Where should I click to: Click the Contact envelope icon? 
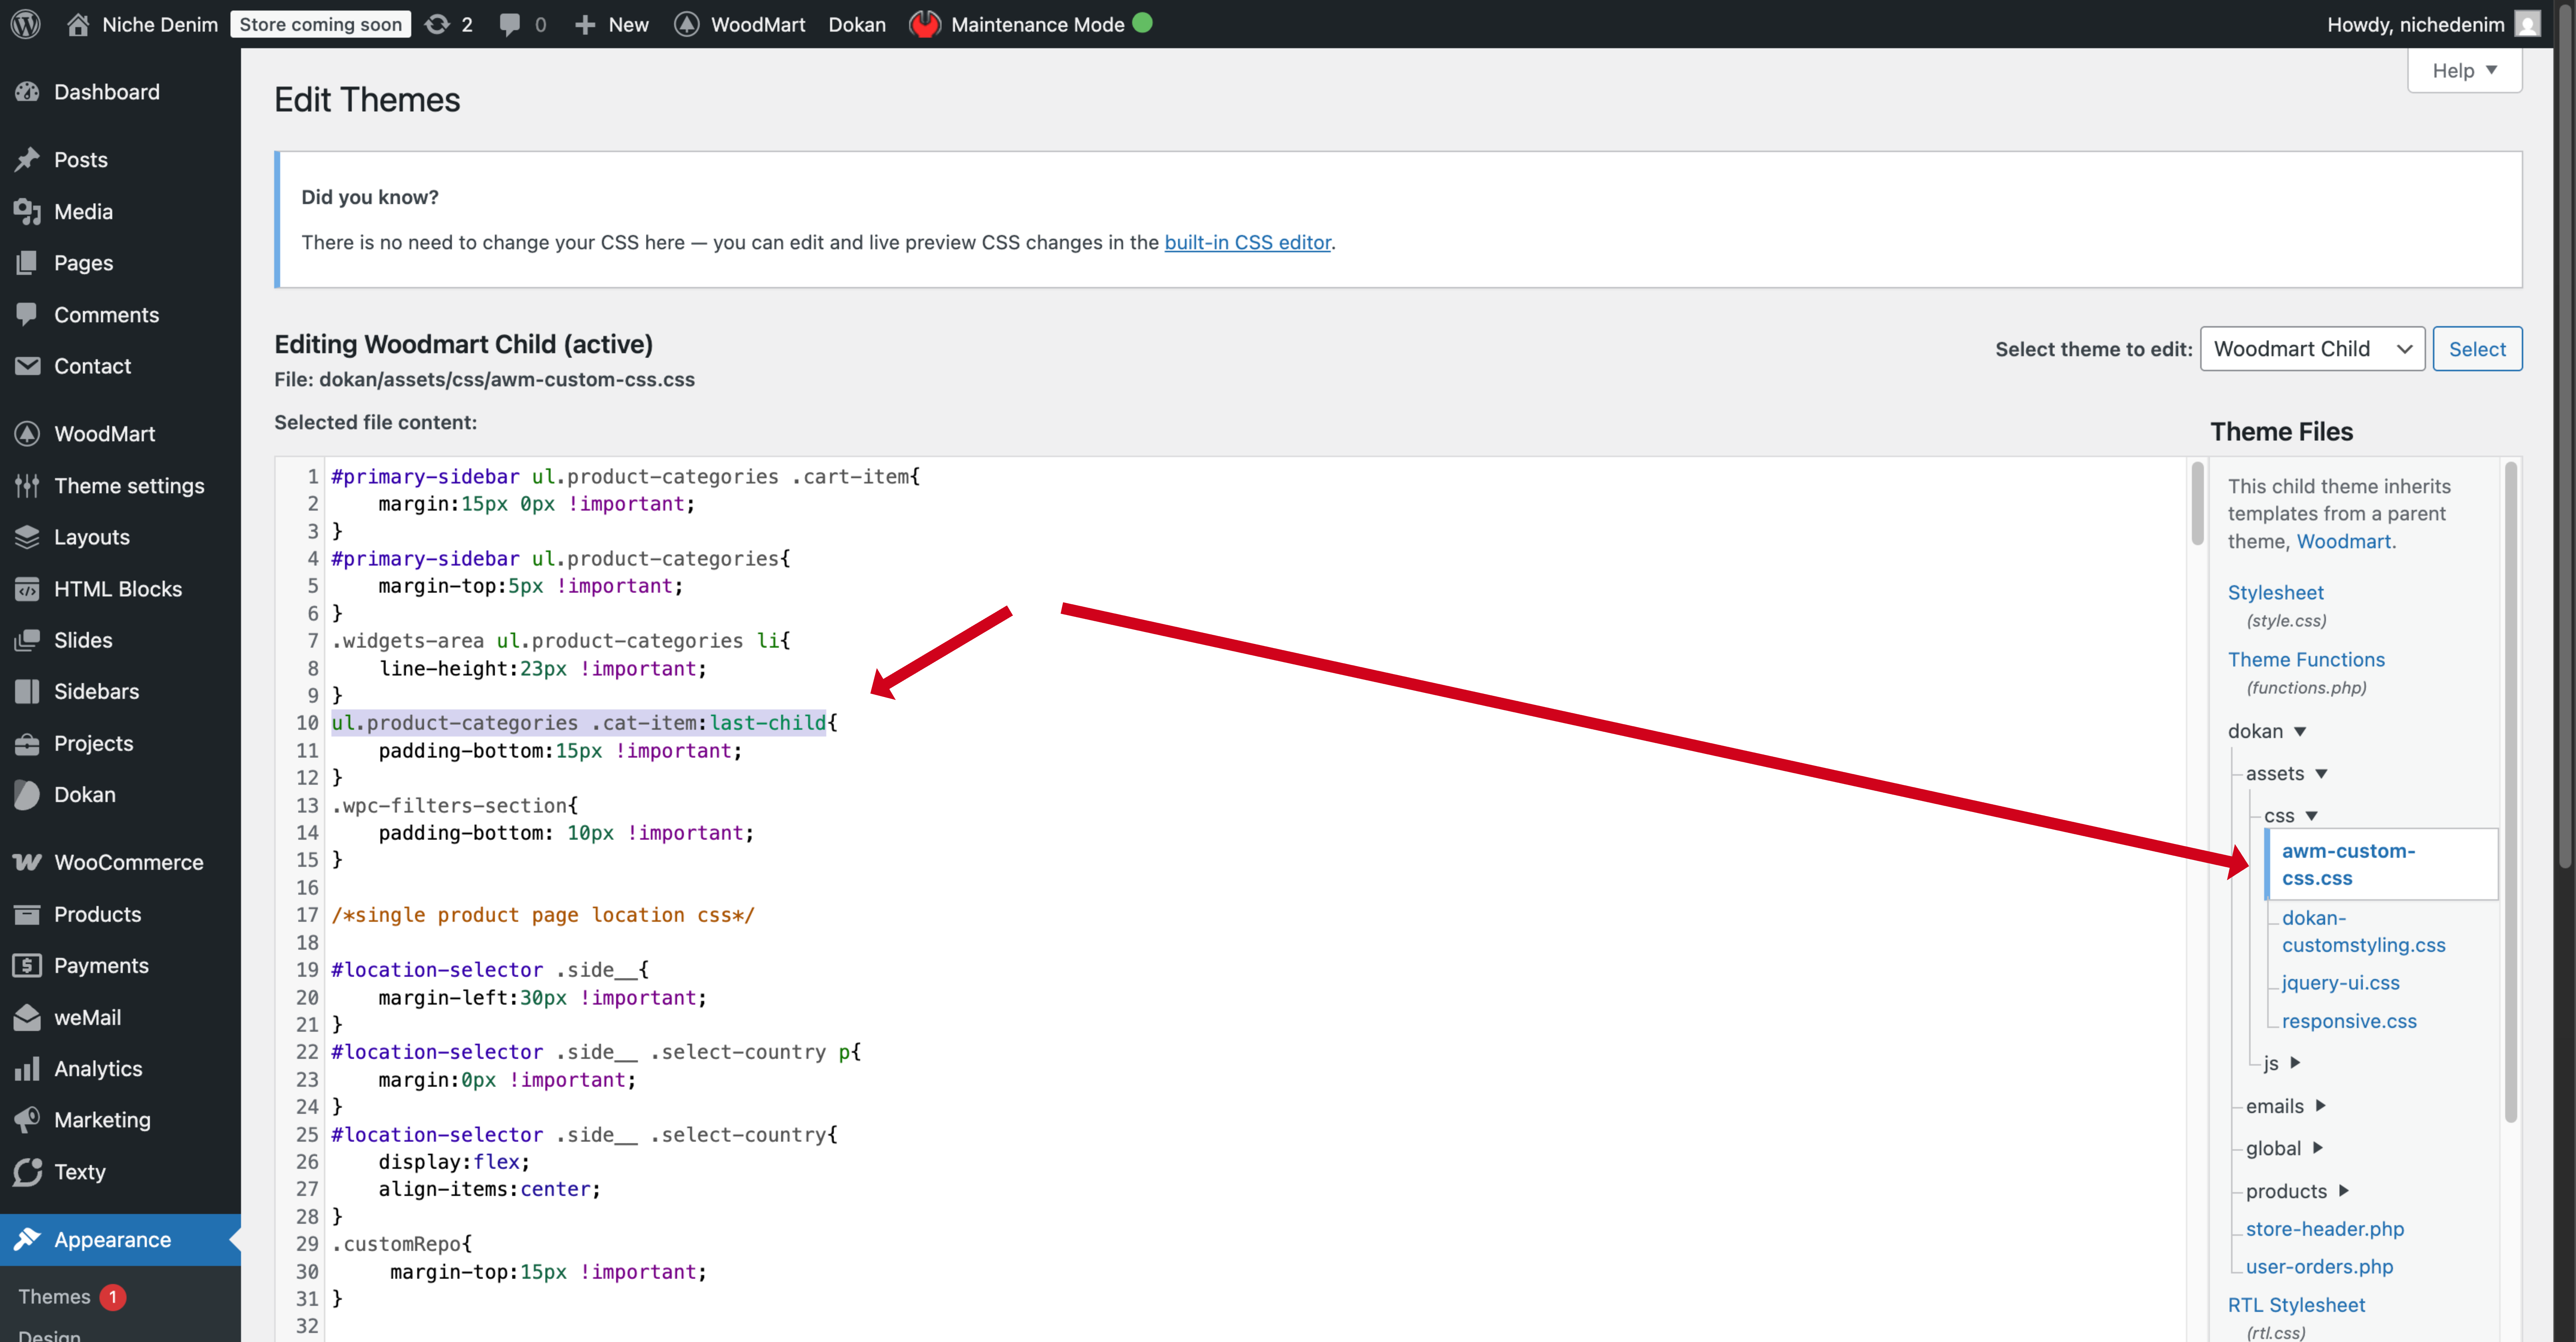click(x=27, y=366)
